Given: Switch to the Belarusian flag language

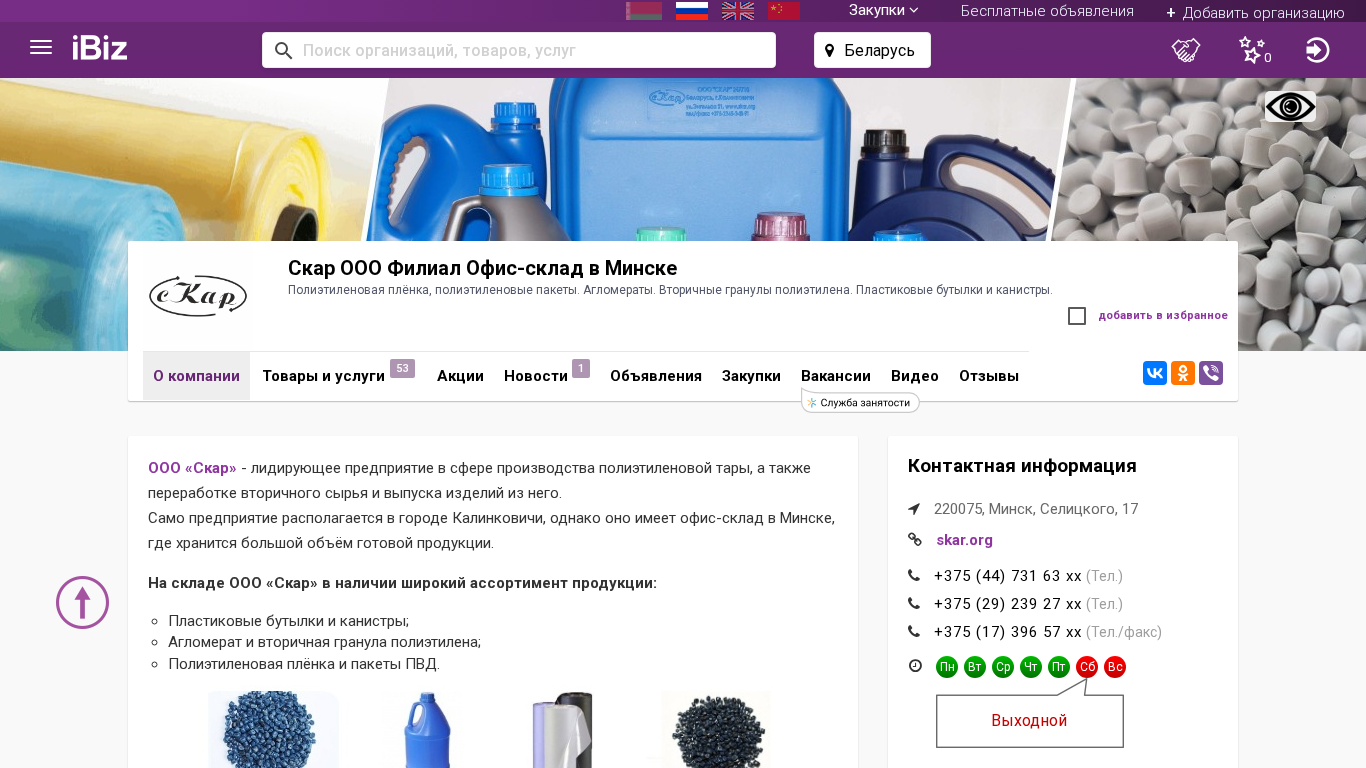Looking at the screenshot, I should coord(644,11).
